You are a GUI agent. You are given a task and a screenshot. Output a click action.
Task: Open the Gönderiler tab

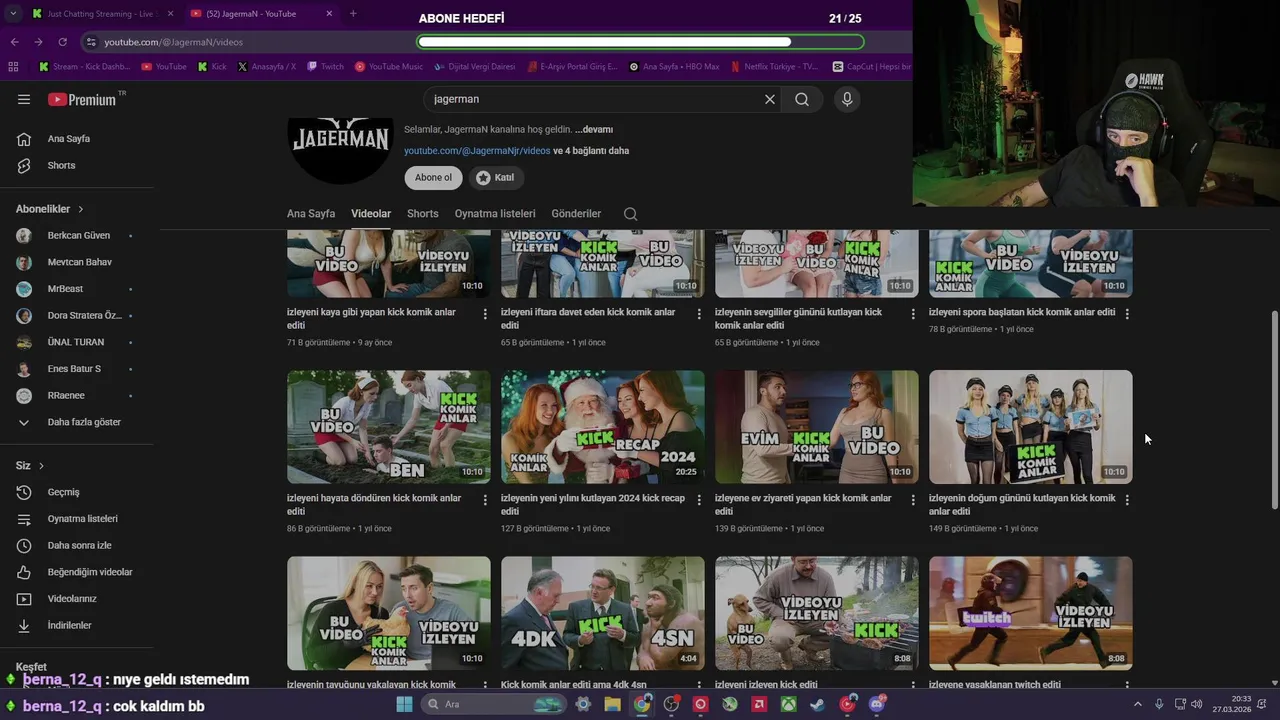(577, 214)
